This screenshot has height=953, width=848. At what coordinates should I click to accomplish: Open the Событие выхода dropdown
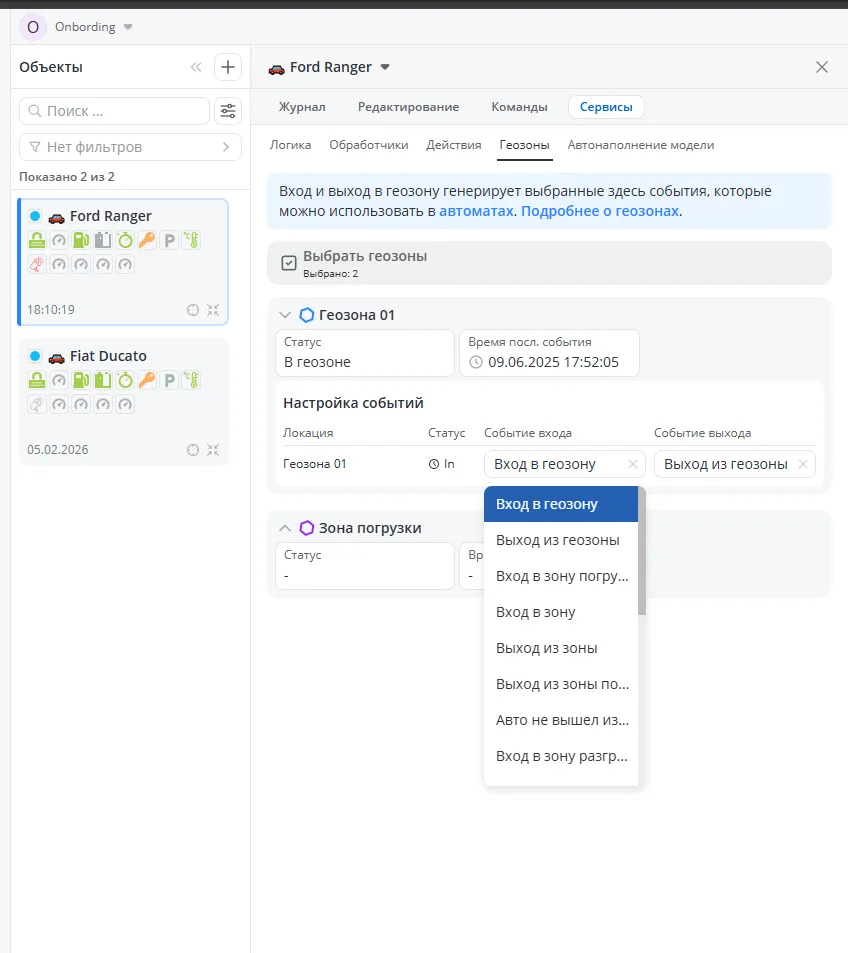726,464
